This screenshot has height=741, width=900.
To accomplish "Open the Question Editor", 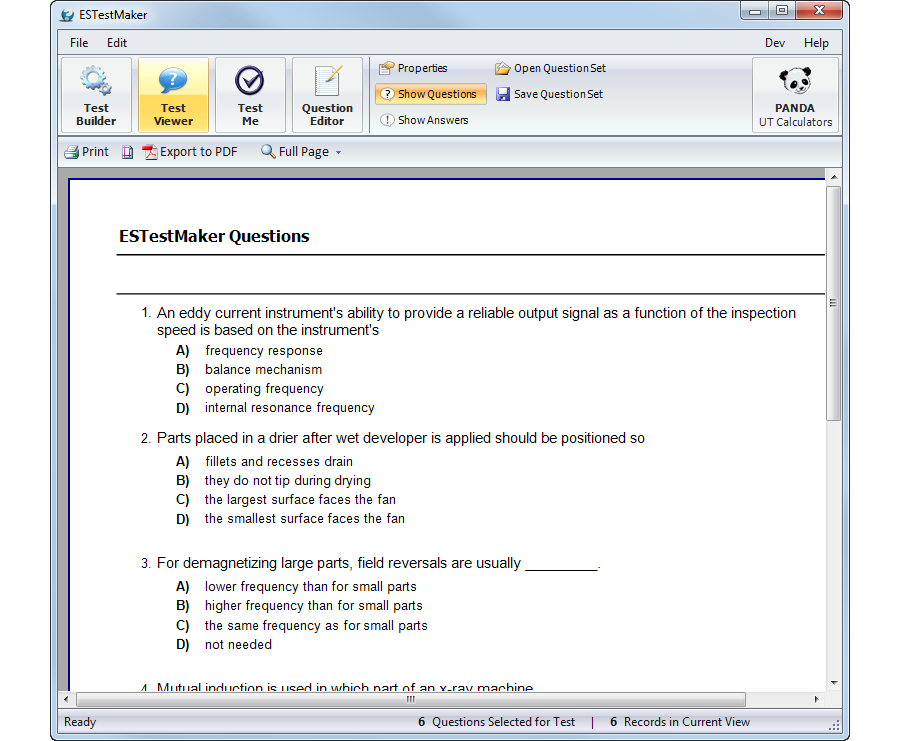I will [327, 95].
